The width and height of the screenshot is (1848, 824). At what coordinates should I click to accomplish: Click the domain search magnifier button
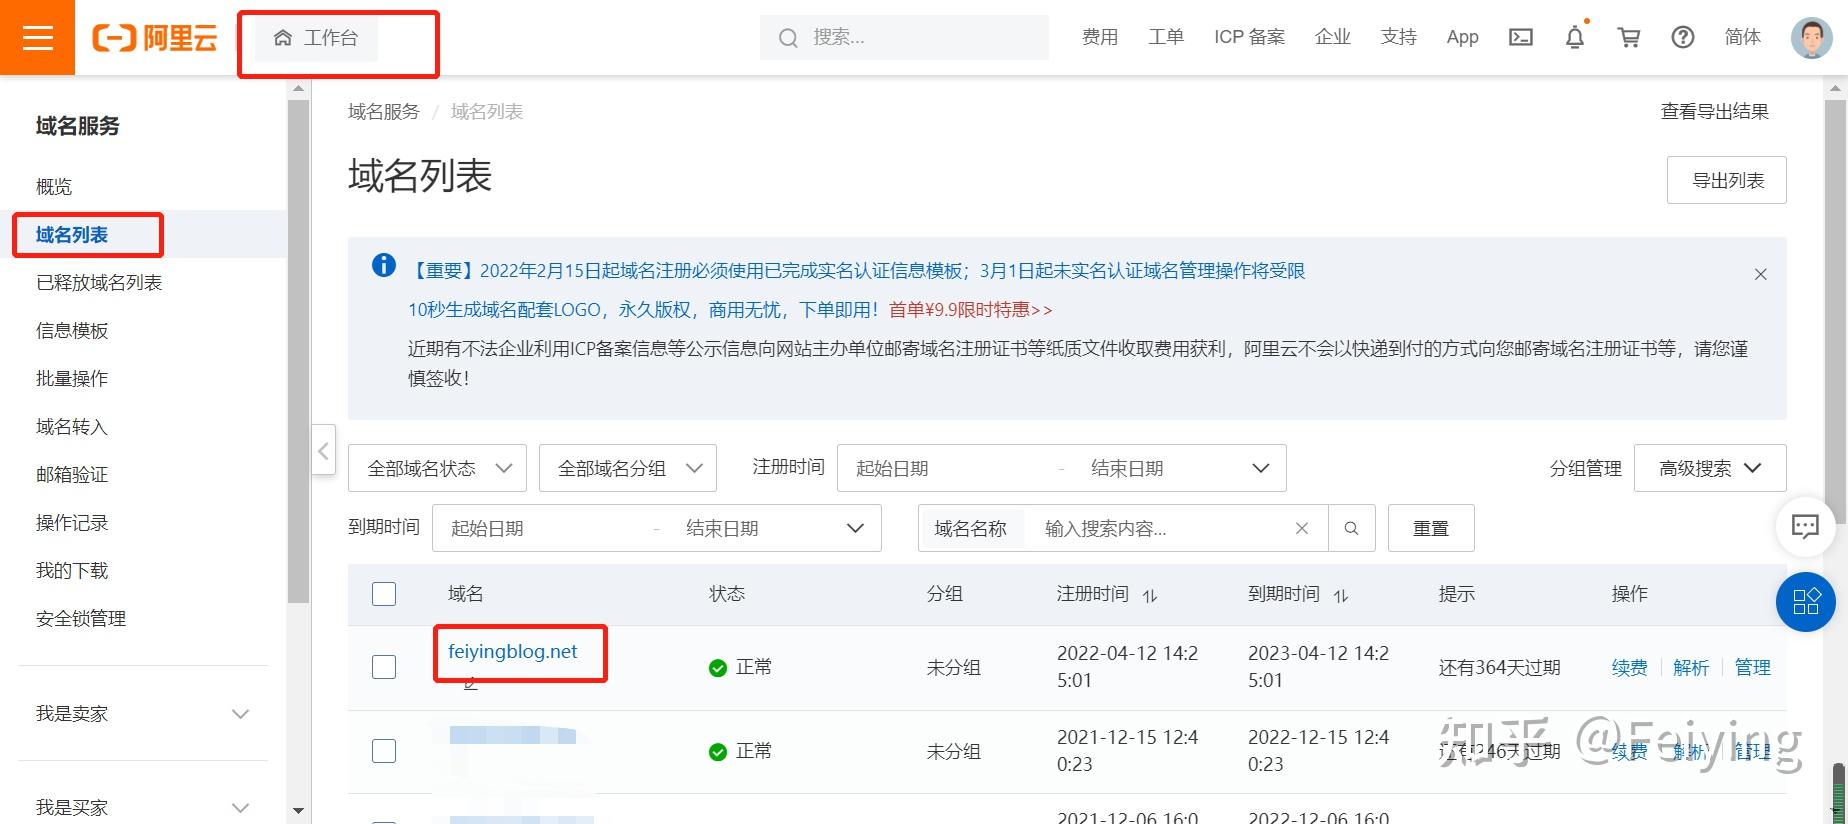coord(1351,528)
